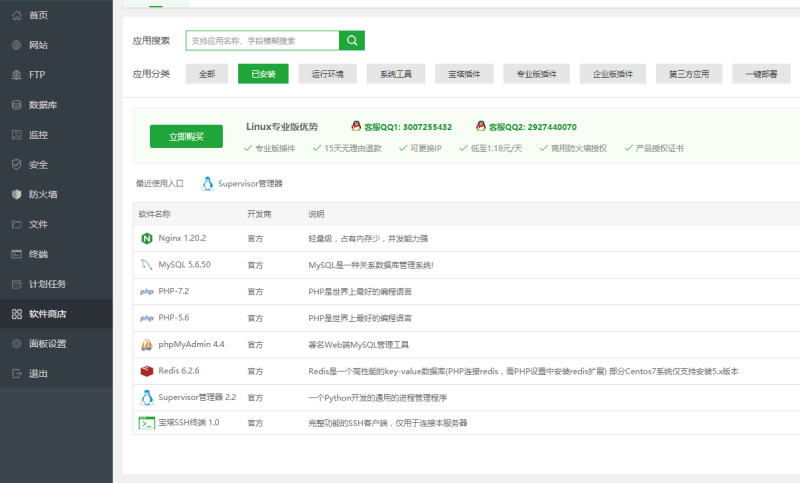Click the home icon in sidebar
800x483 pixels.
pyautogui.click(x=17, y=15)
